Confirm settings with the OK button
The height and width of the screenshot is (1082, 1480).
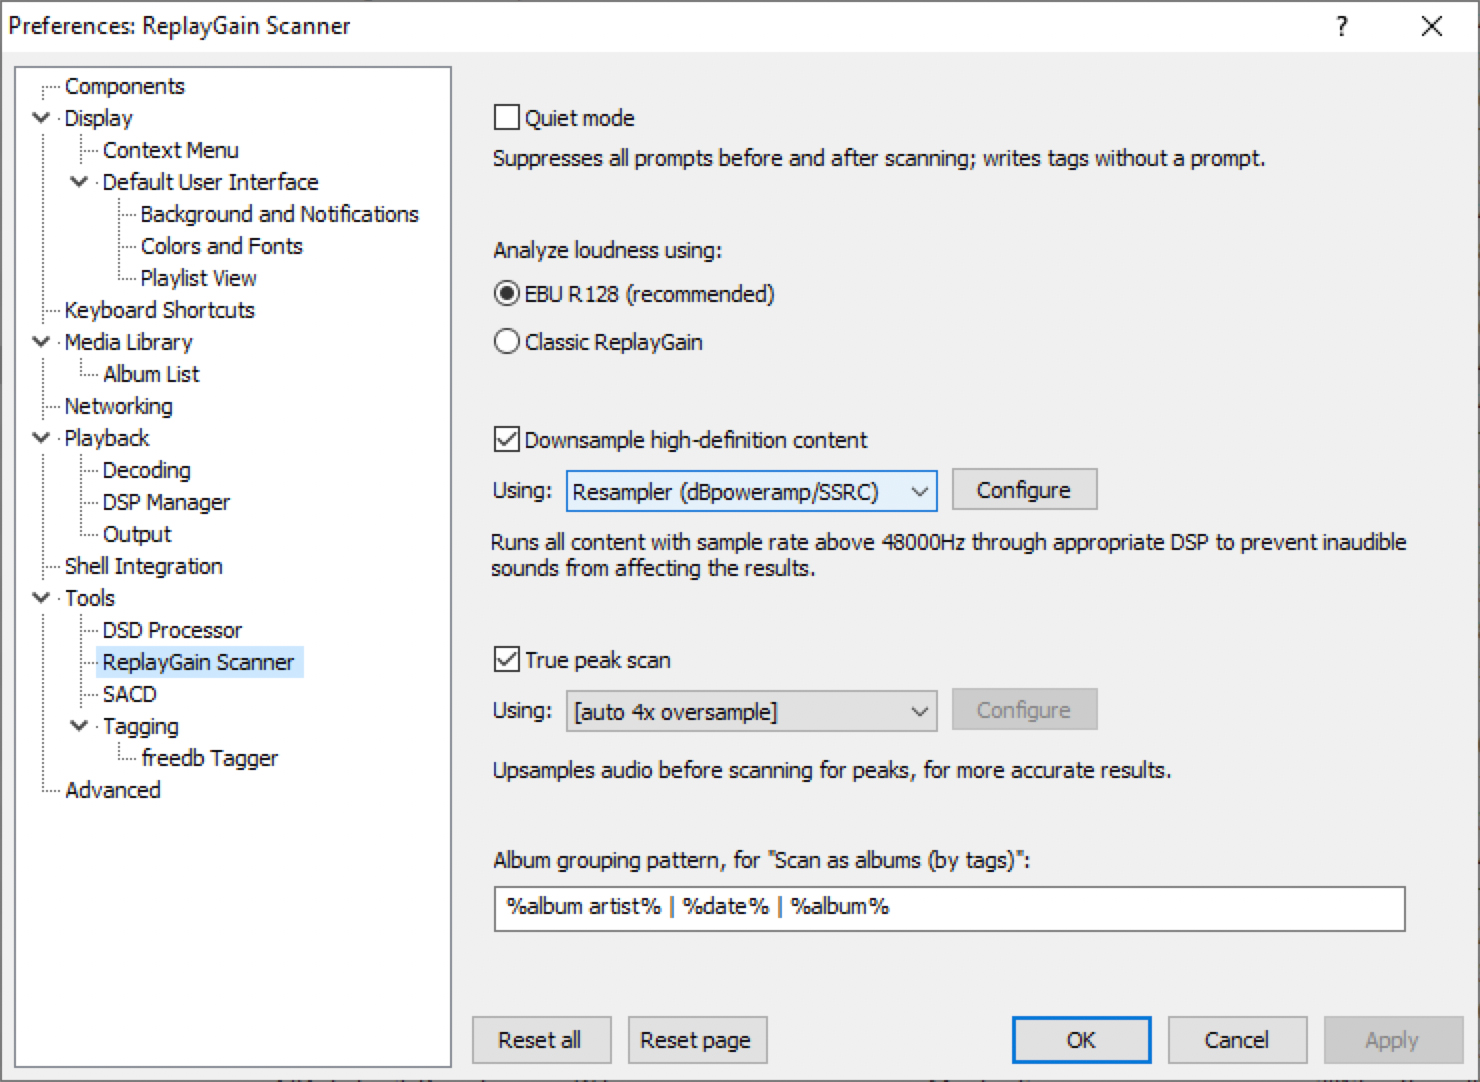coord(1080,1040)
